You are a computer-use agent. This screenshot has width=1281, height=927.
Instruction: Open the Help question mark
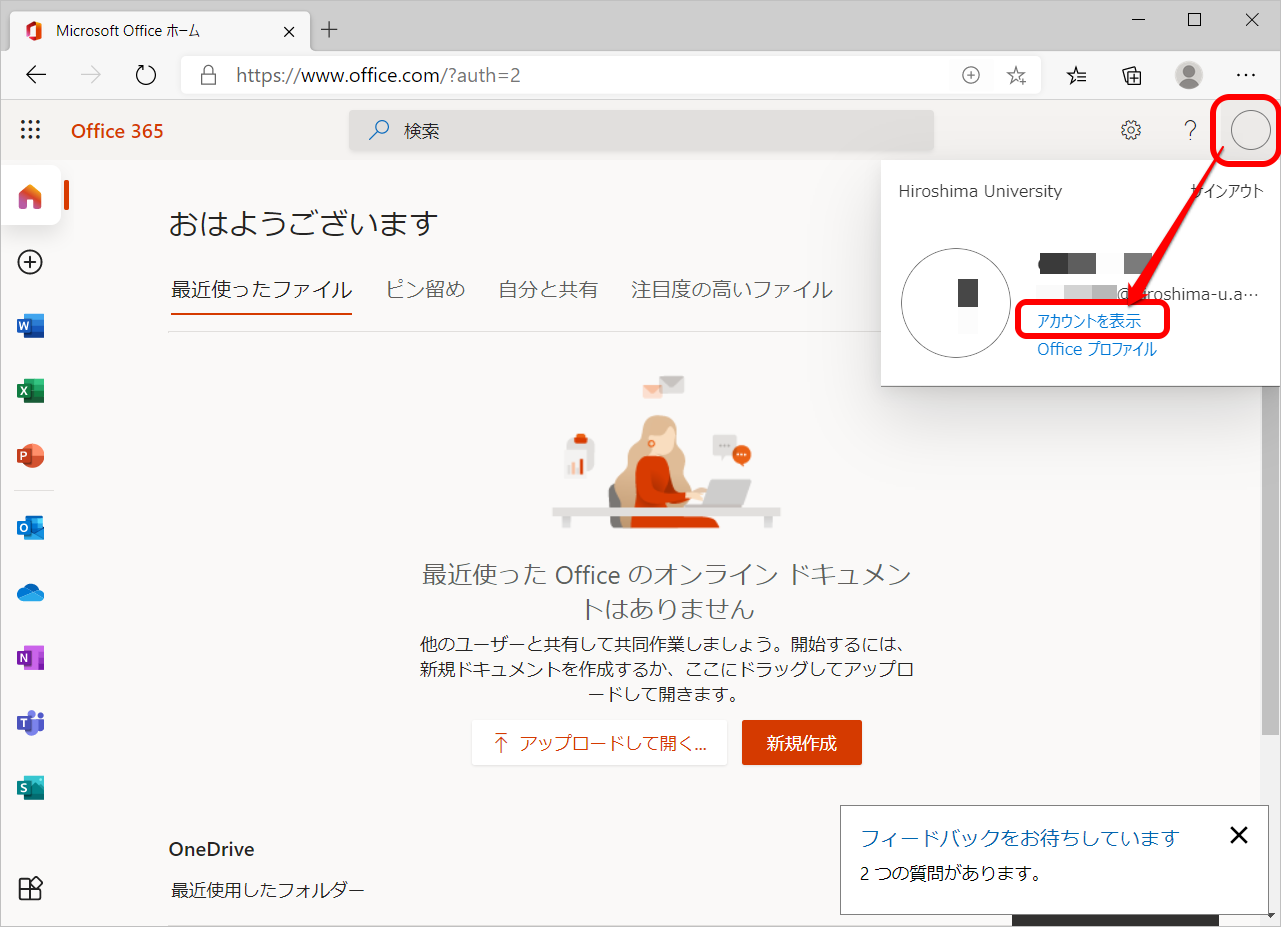(1190, 130)
